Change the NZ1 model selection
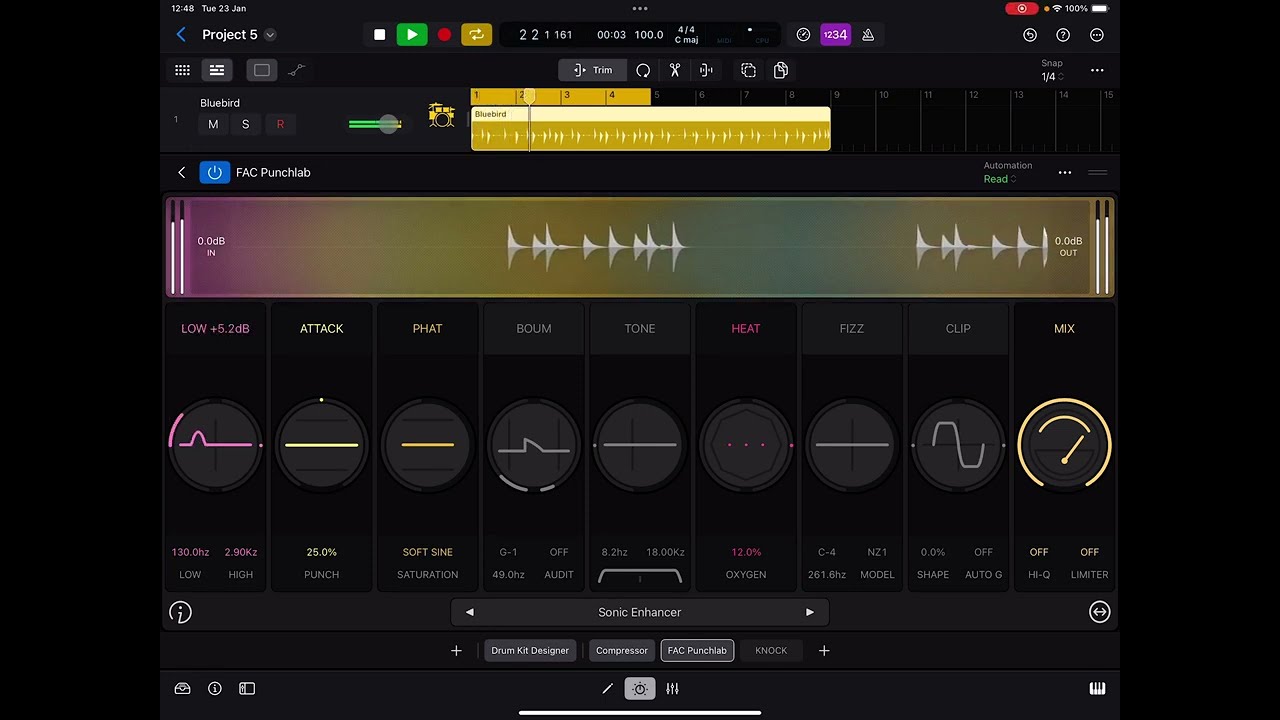The width and height of the screenshot is (1280, 720). pos(877,552)
